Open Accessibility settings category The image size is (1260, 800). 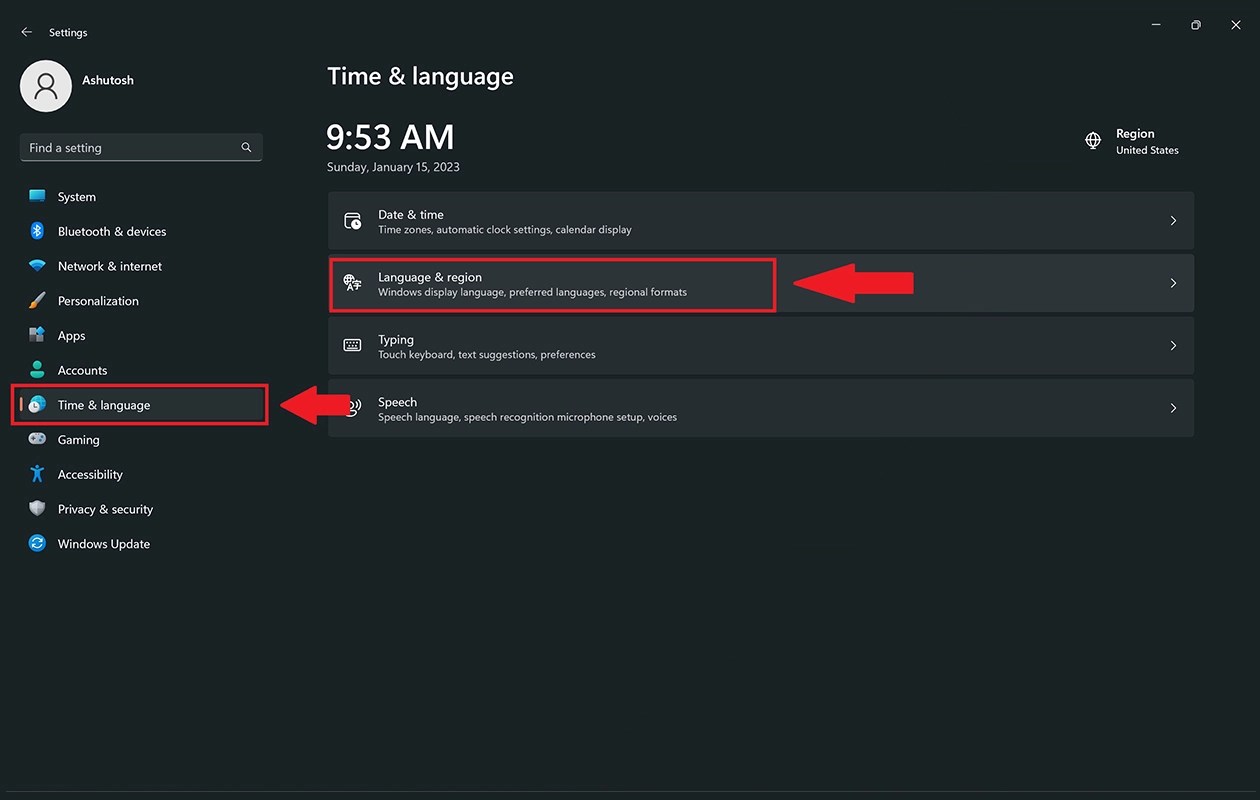click(x=141, y=474)
